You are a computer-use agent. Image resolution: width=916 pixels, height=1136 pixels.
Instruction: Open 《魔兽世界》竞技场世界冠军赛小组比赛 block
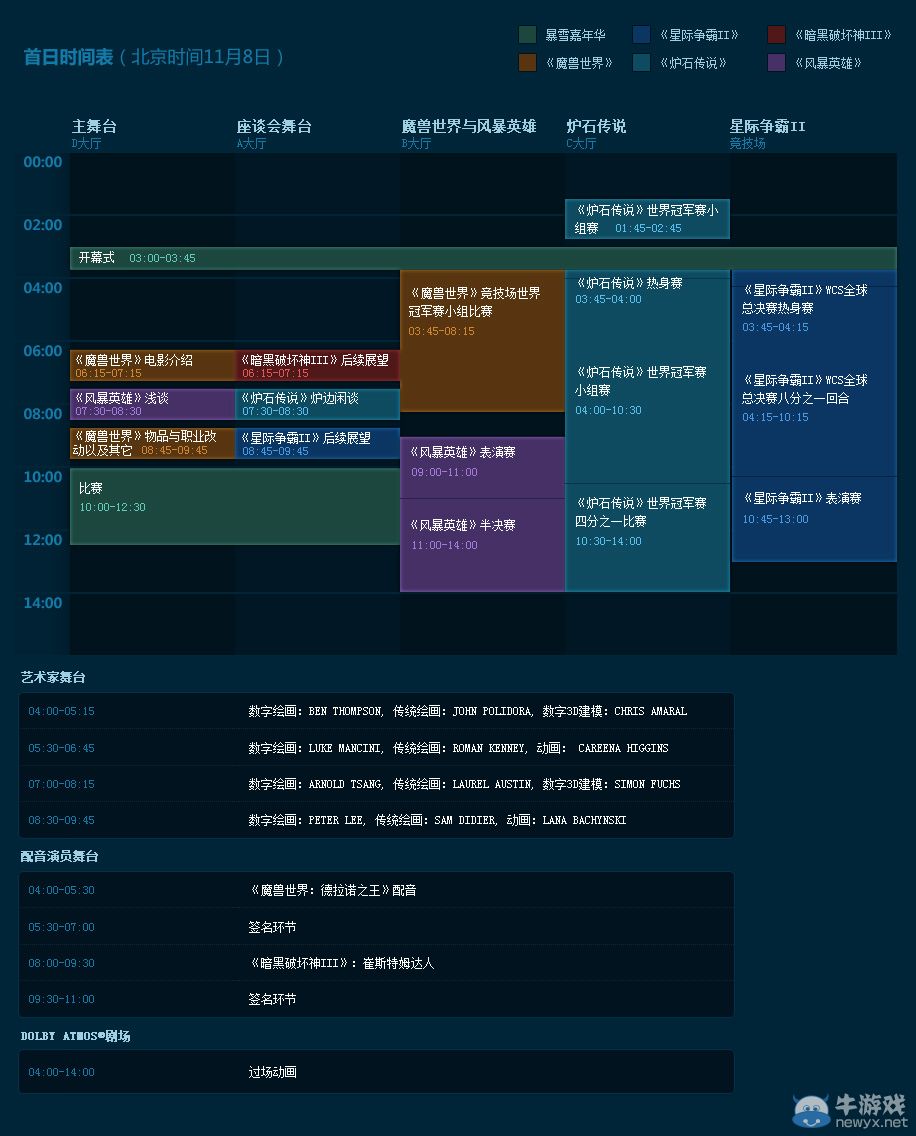point(483,341)
